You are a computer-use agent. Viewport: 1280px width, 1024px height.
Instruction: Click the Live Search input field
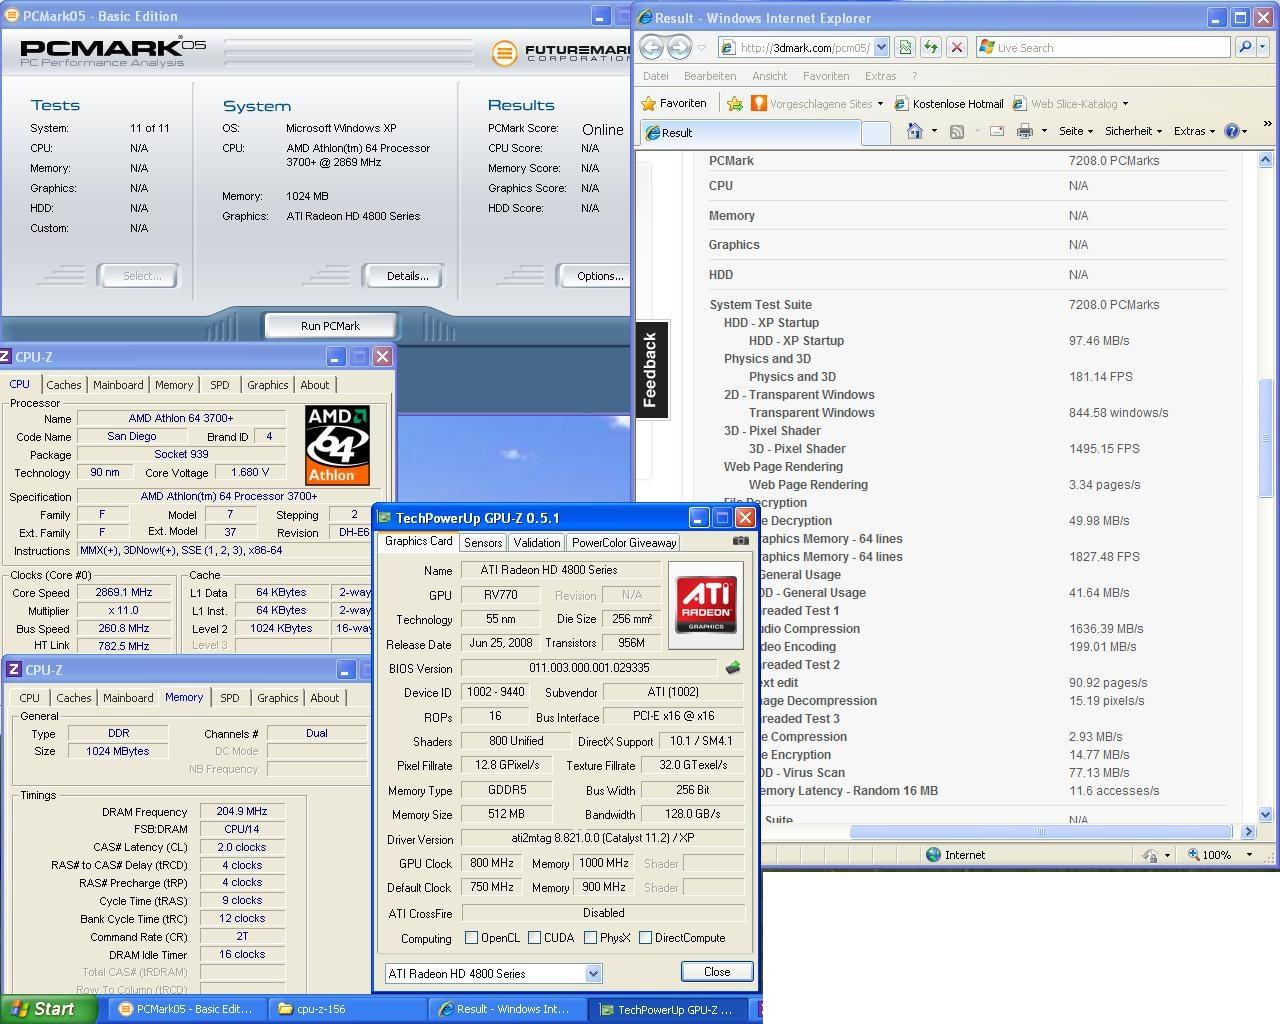1104,47
